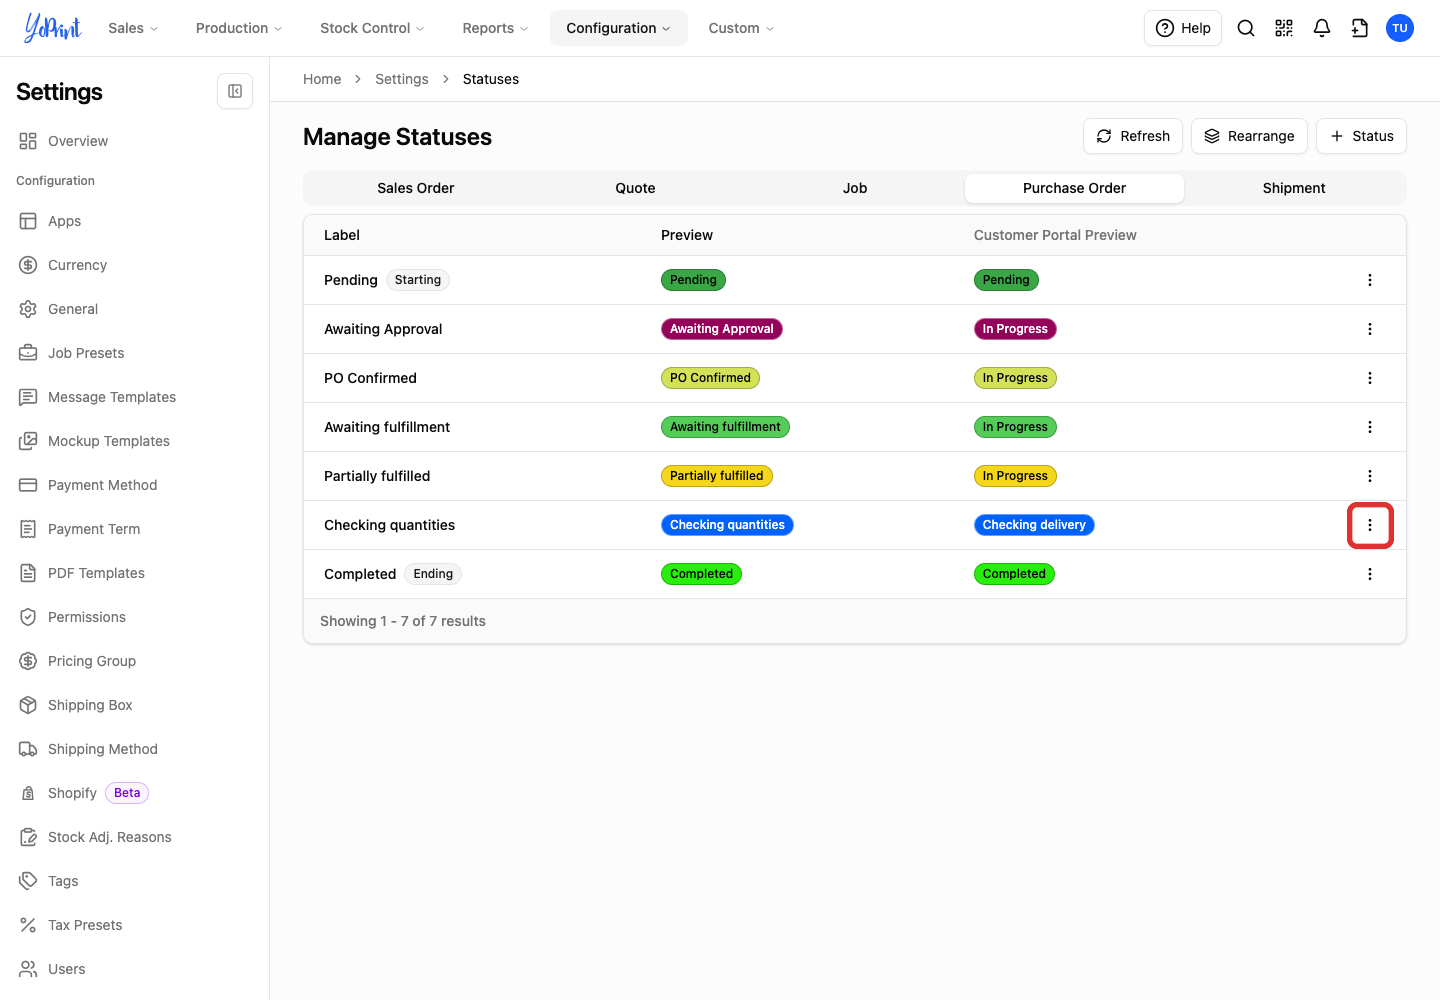Expand the Stock Control dropdown menu
This screenshot has height=1000, width=1440.
[x=372, y=28]
